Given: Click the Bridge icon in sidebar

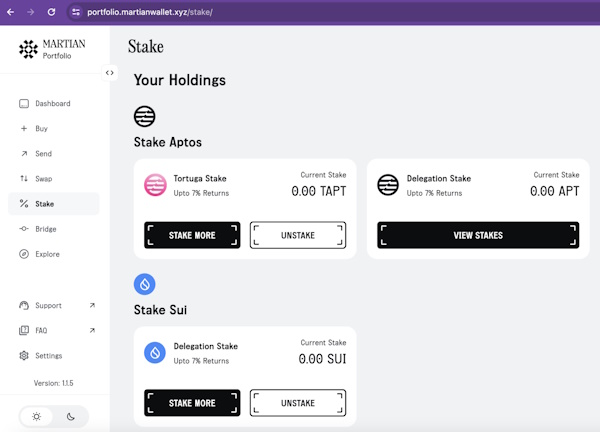Looking at the screenshot, I should [x=24, y=229].
